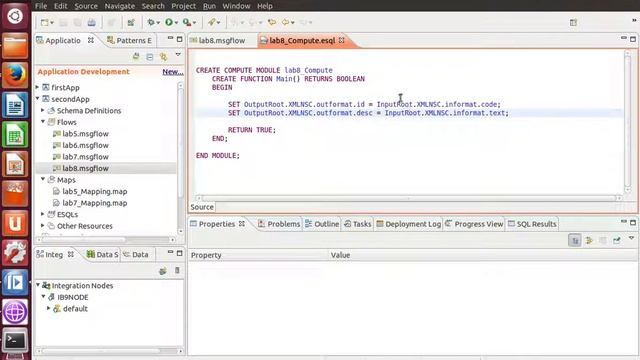This screenshot has height=360, width=640.
Task: Click the green Run button icon
Action: pos(169,22)
